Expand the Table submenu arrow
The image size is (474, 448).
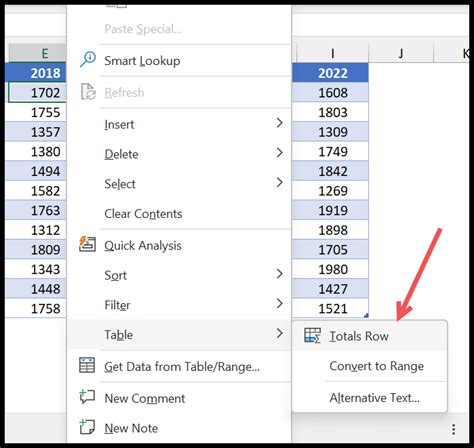(x=280, y=333)
